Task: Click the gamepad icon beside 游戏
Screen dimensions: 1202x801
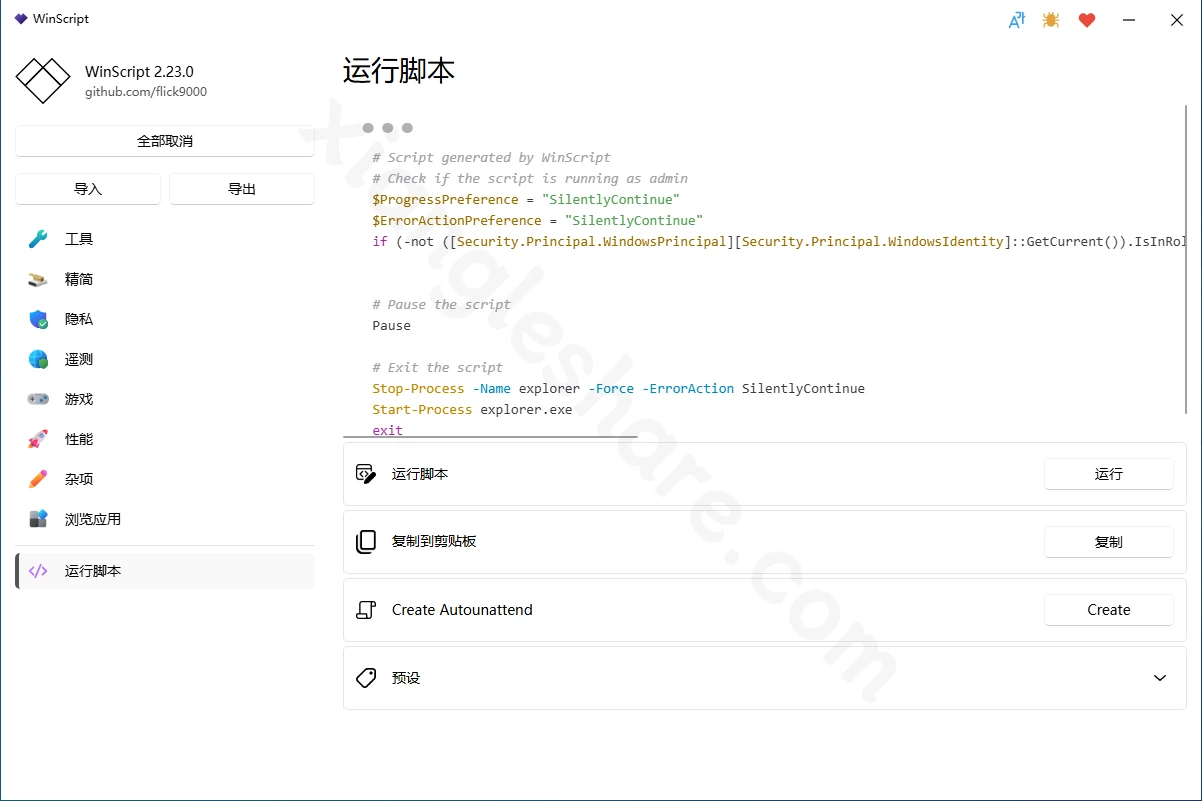Action: [38, 399]
